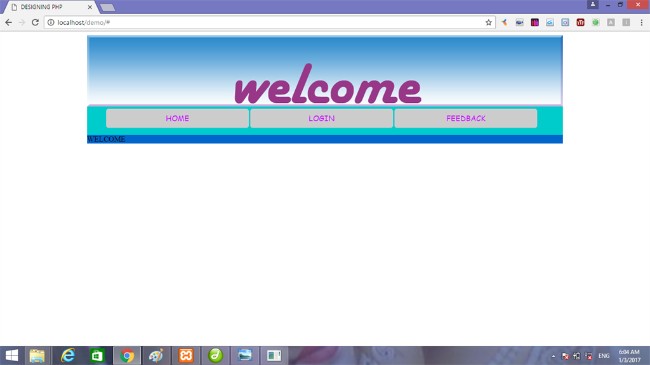
Task: Switch to Google Chrome in the taskbar
Action: 127,355
